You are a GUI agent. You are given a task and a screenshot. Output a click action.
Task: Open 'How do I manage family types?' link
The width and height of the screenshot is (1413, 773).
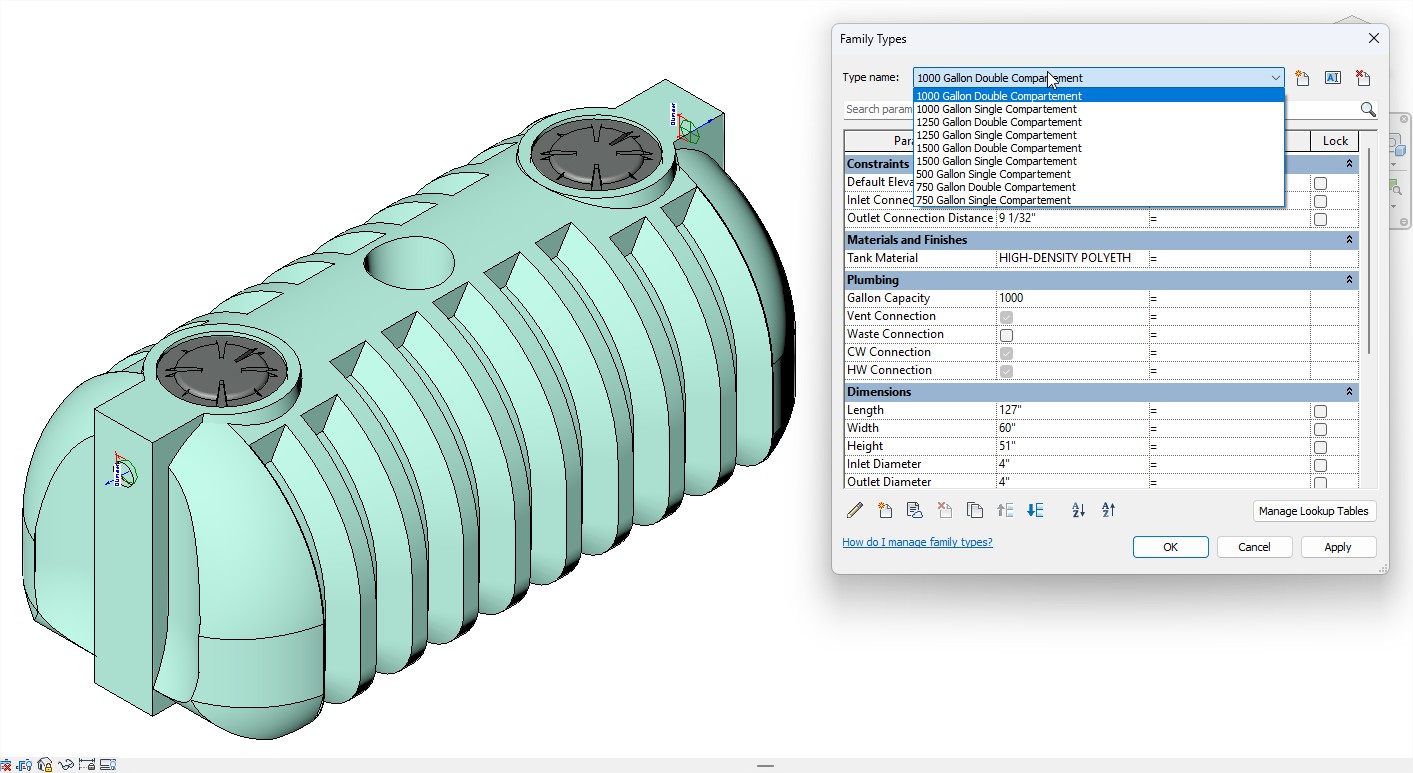[x=917, y=543]
